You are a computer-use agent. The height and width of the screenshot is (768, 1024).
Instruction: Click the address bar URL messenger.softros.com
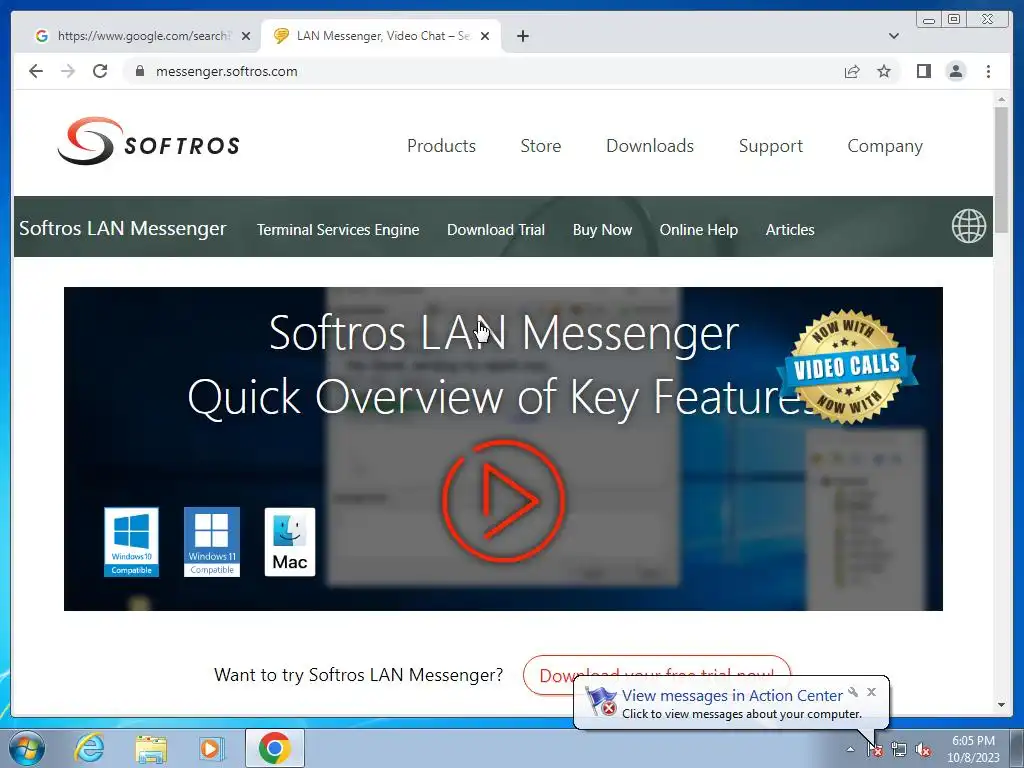(x=227, y=71)
